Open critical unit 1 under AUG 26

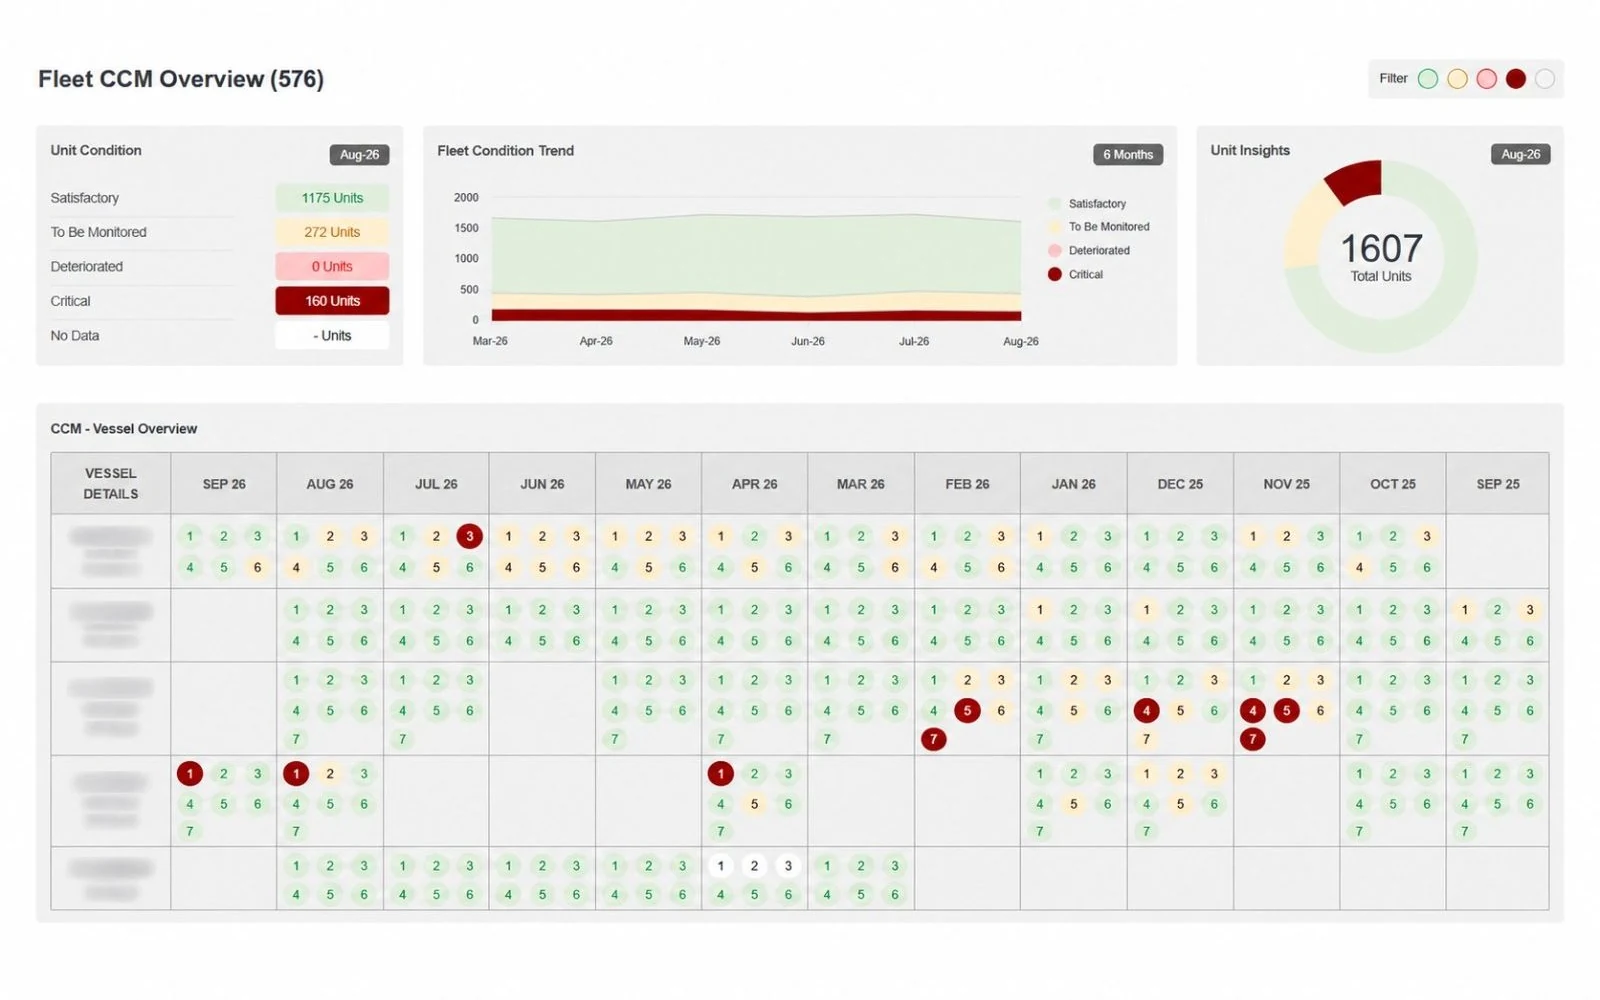(x=296, y=773)
